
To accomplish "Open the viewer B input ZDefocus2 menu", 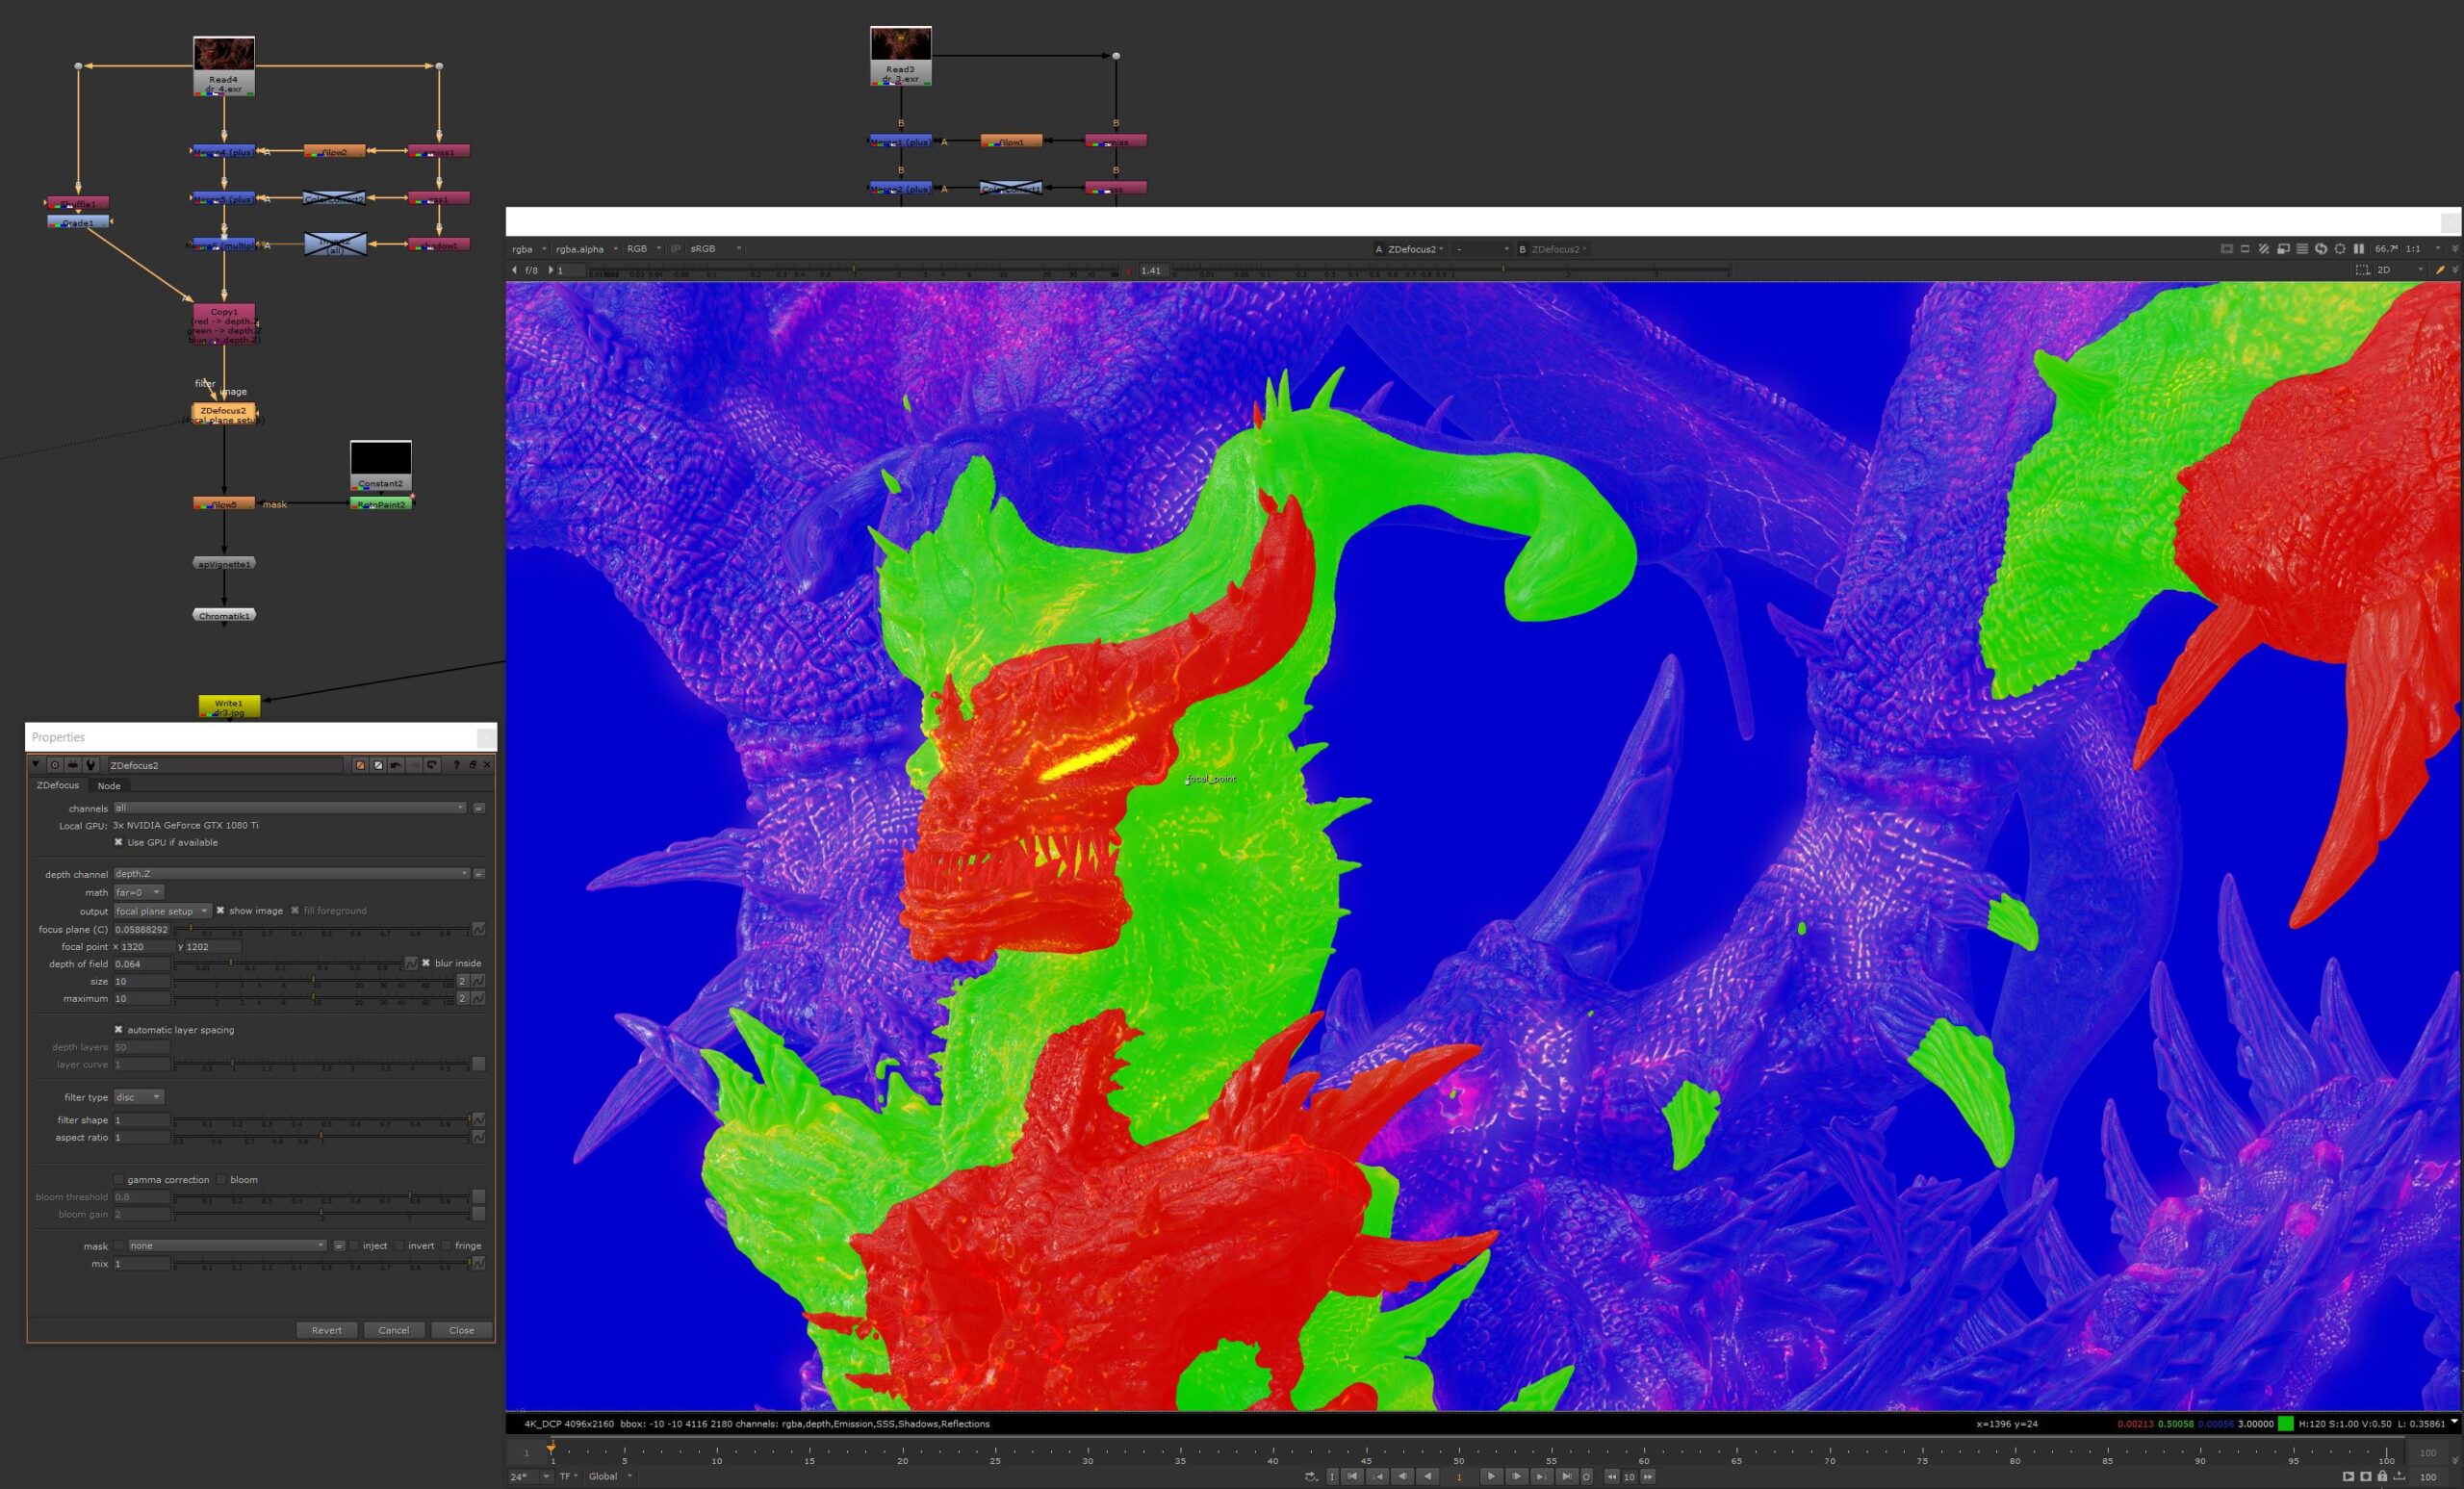I will [x=1559, y=249].
